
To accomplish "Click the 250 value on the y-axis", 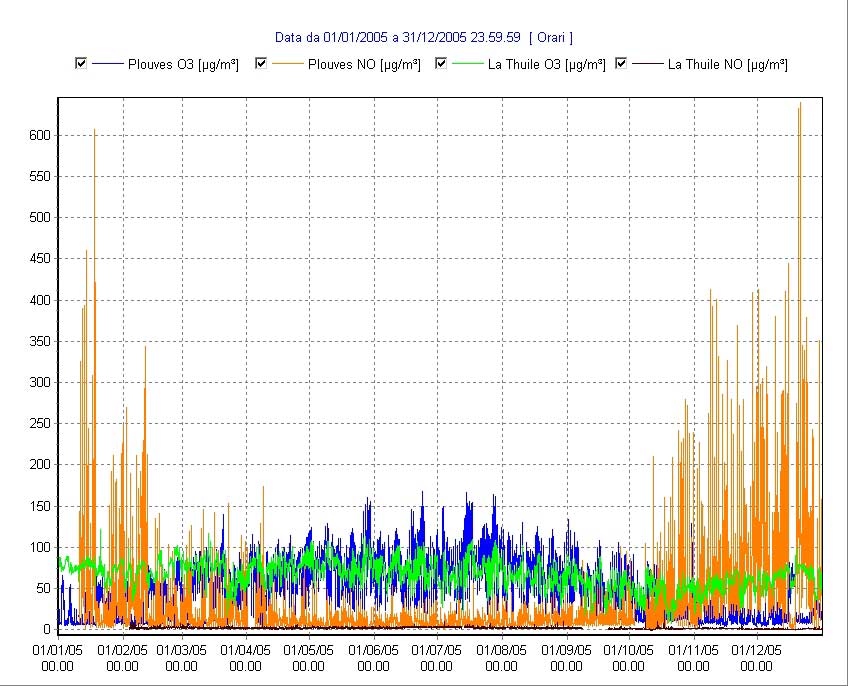I will pyautogui.click(x=39, y=424).
